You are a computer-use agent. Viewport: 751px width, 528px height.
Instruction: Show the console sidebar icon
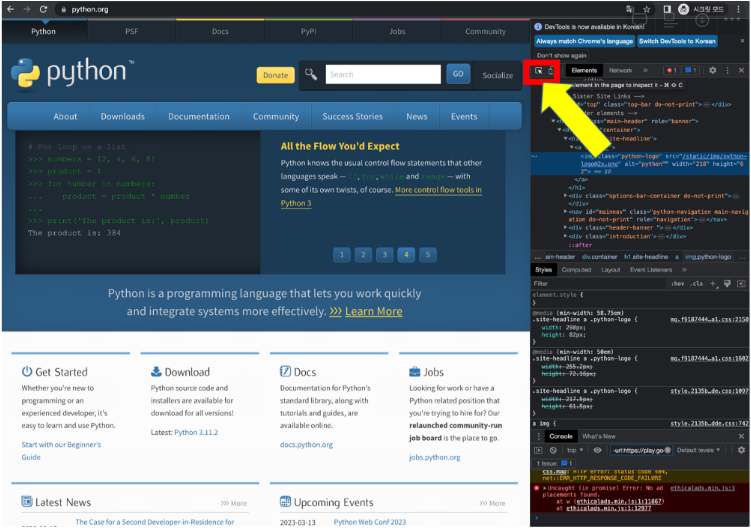tap(538, 450)
